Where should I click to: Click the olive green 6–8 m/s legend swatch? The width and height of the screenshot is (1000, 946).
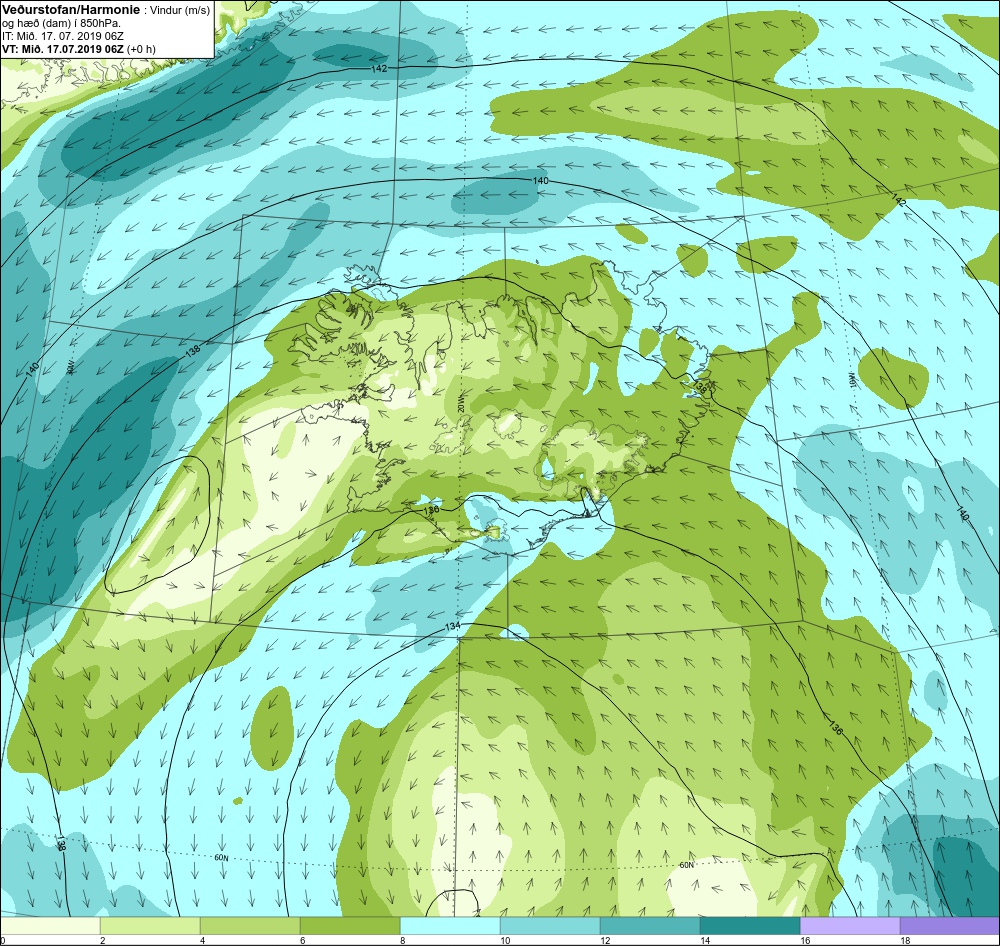pyautogui.click(x=350, y=925)
